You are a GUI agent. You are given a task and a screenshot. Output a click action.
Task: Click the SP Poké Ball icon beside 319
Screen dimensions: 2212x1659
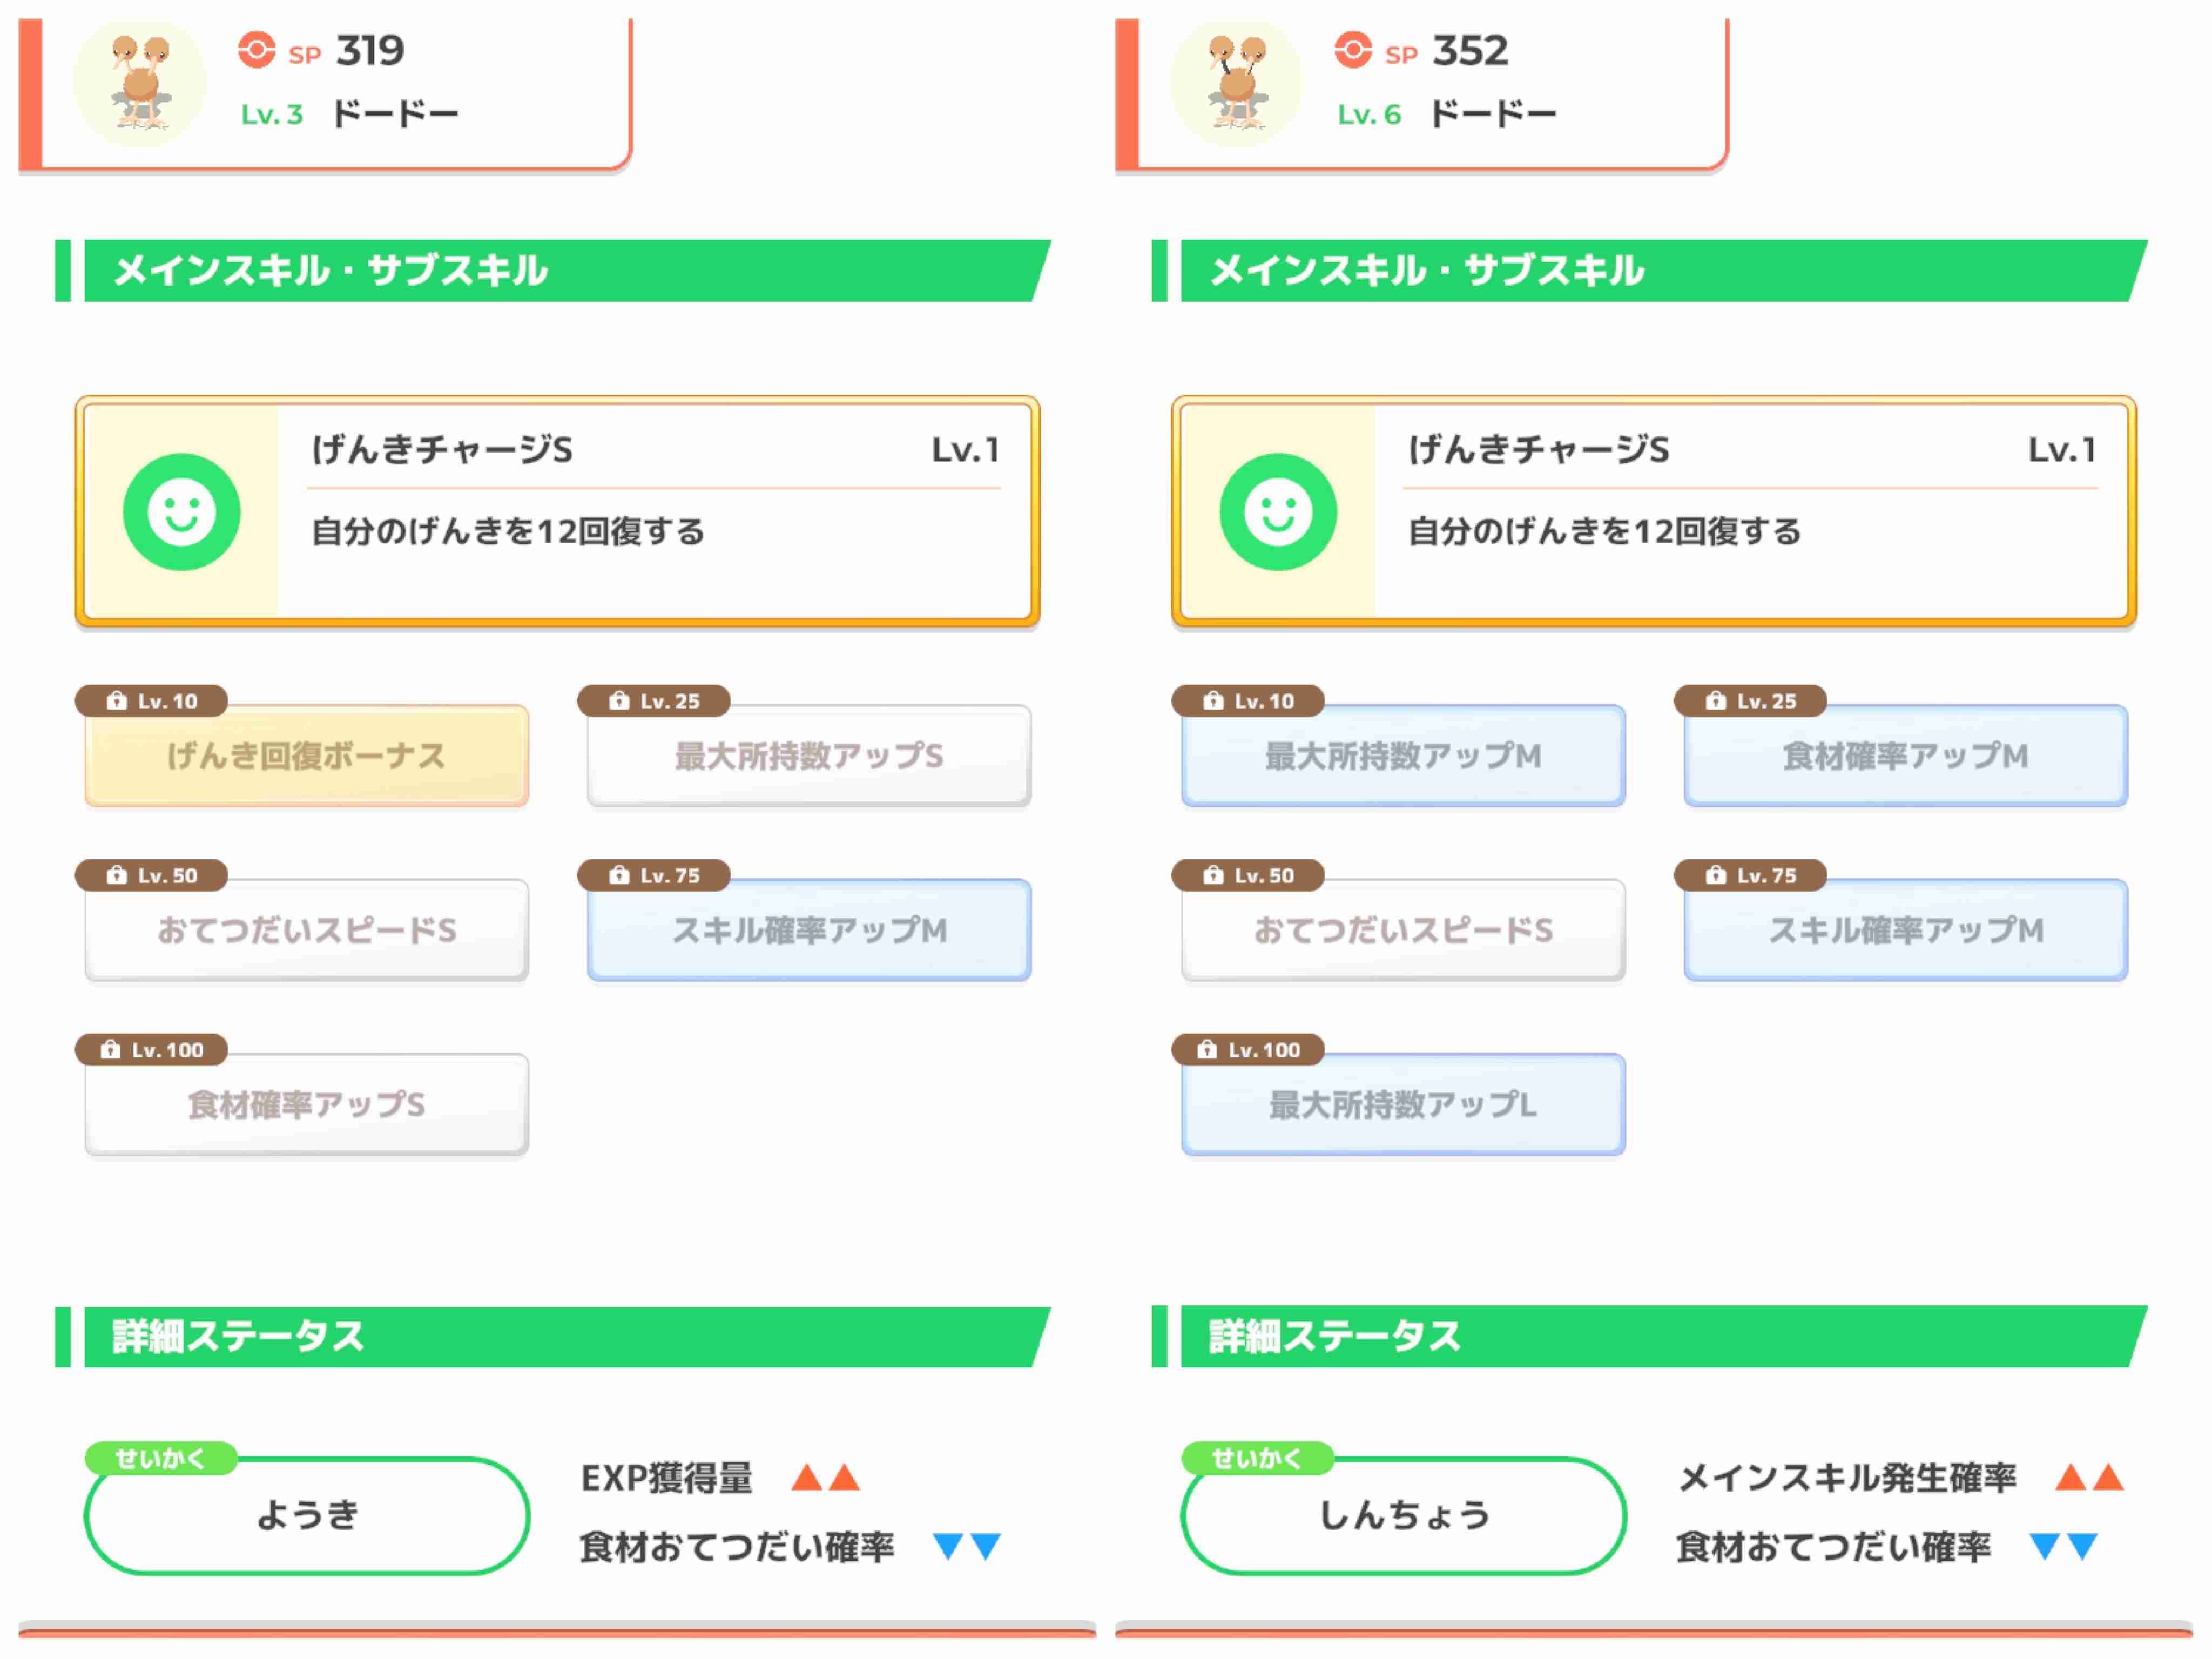(x=256, y=50)
